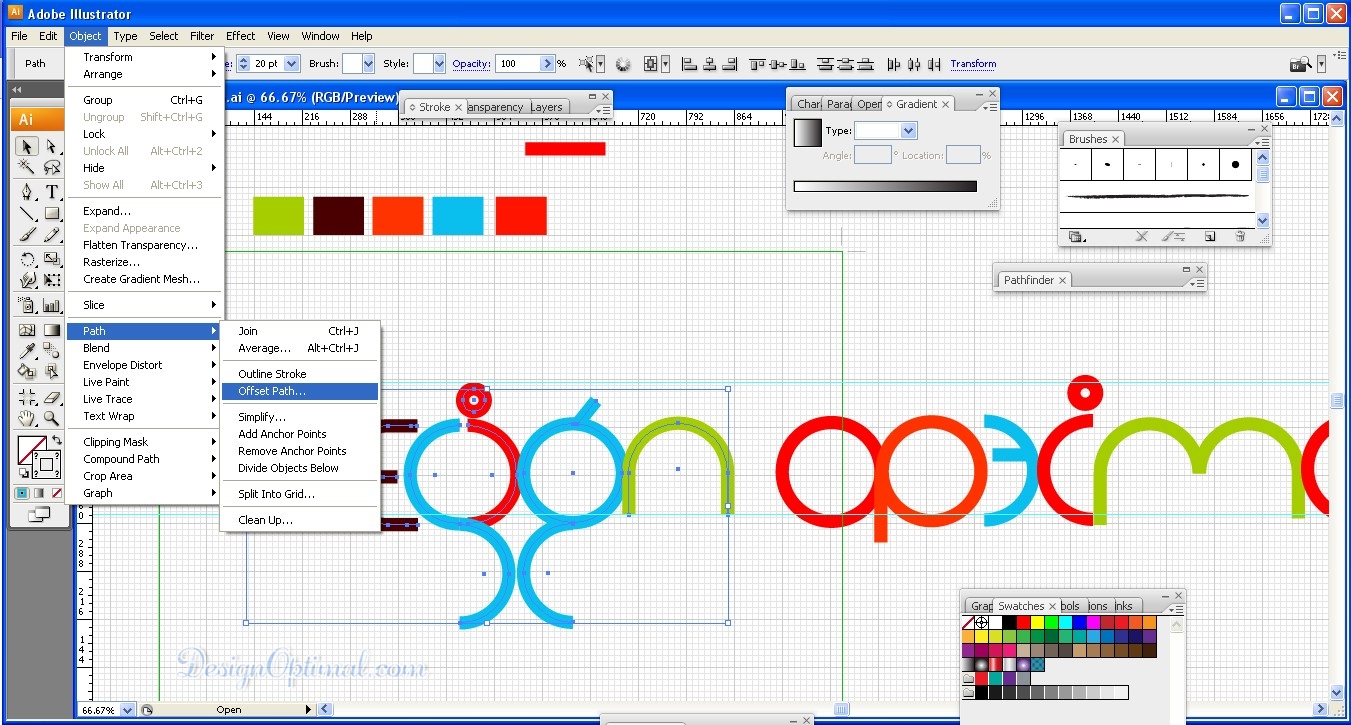Pick the Scale tool
The height and width of the screenshot is (725, 1351).
(51, 260)
